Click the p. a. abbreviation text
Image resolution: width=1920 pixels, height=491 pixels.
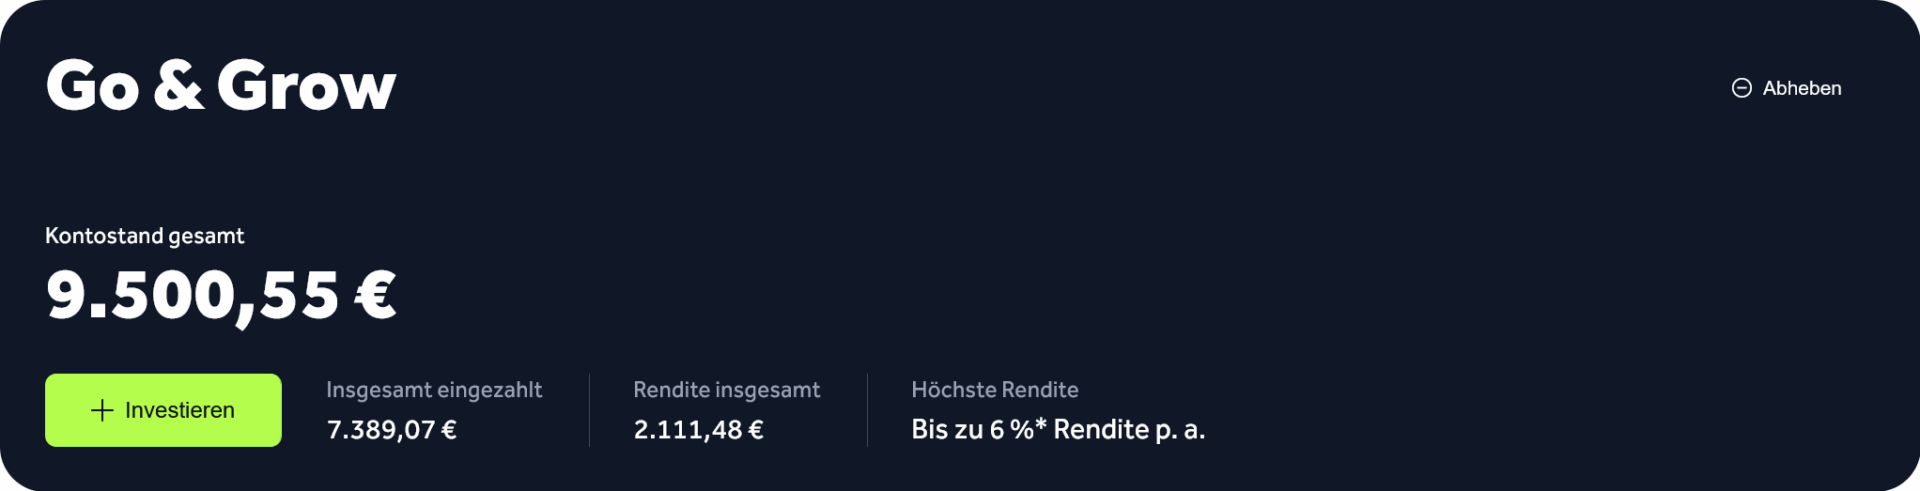pyautogui.click(x=1180, y=431)
